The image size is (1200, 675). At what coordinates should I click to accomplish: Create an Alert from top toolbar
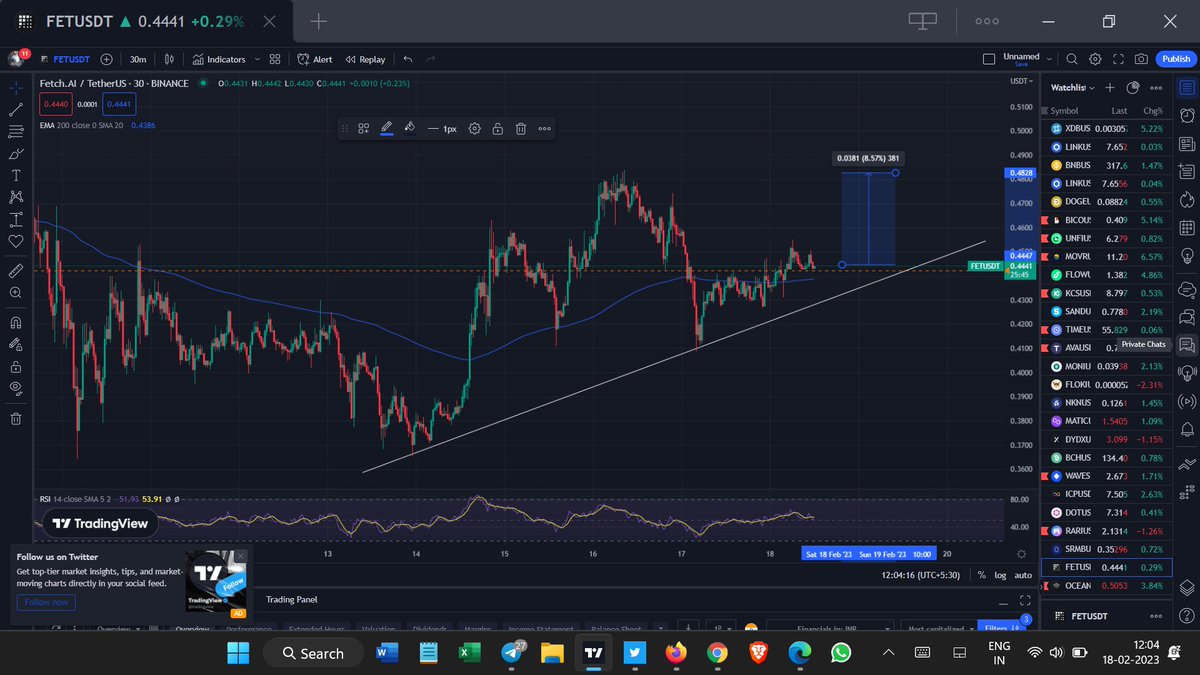(315, 59)
